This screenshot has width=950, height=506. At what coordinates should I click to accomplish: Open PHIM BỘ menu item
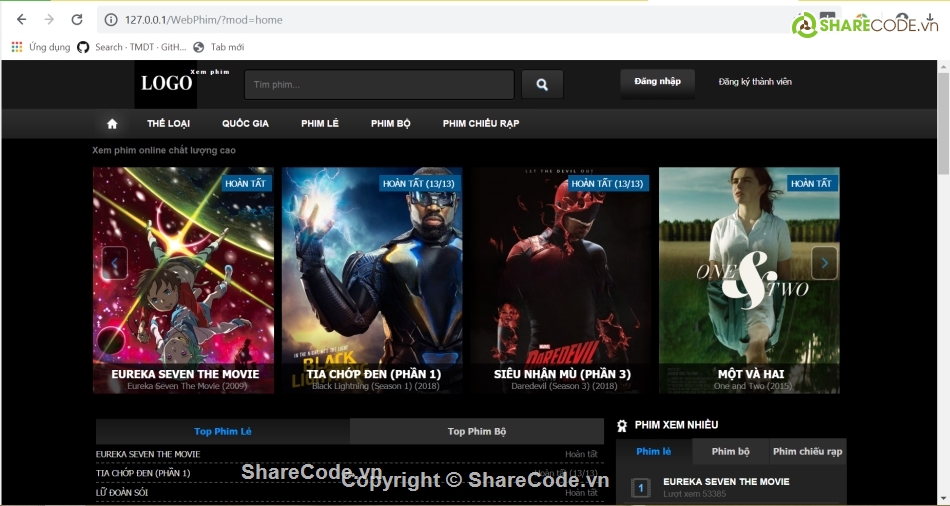[391, 124]
